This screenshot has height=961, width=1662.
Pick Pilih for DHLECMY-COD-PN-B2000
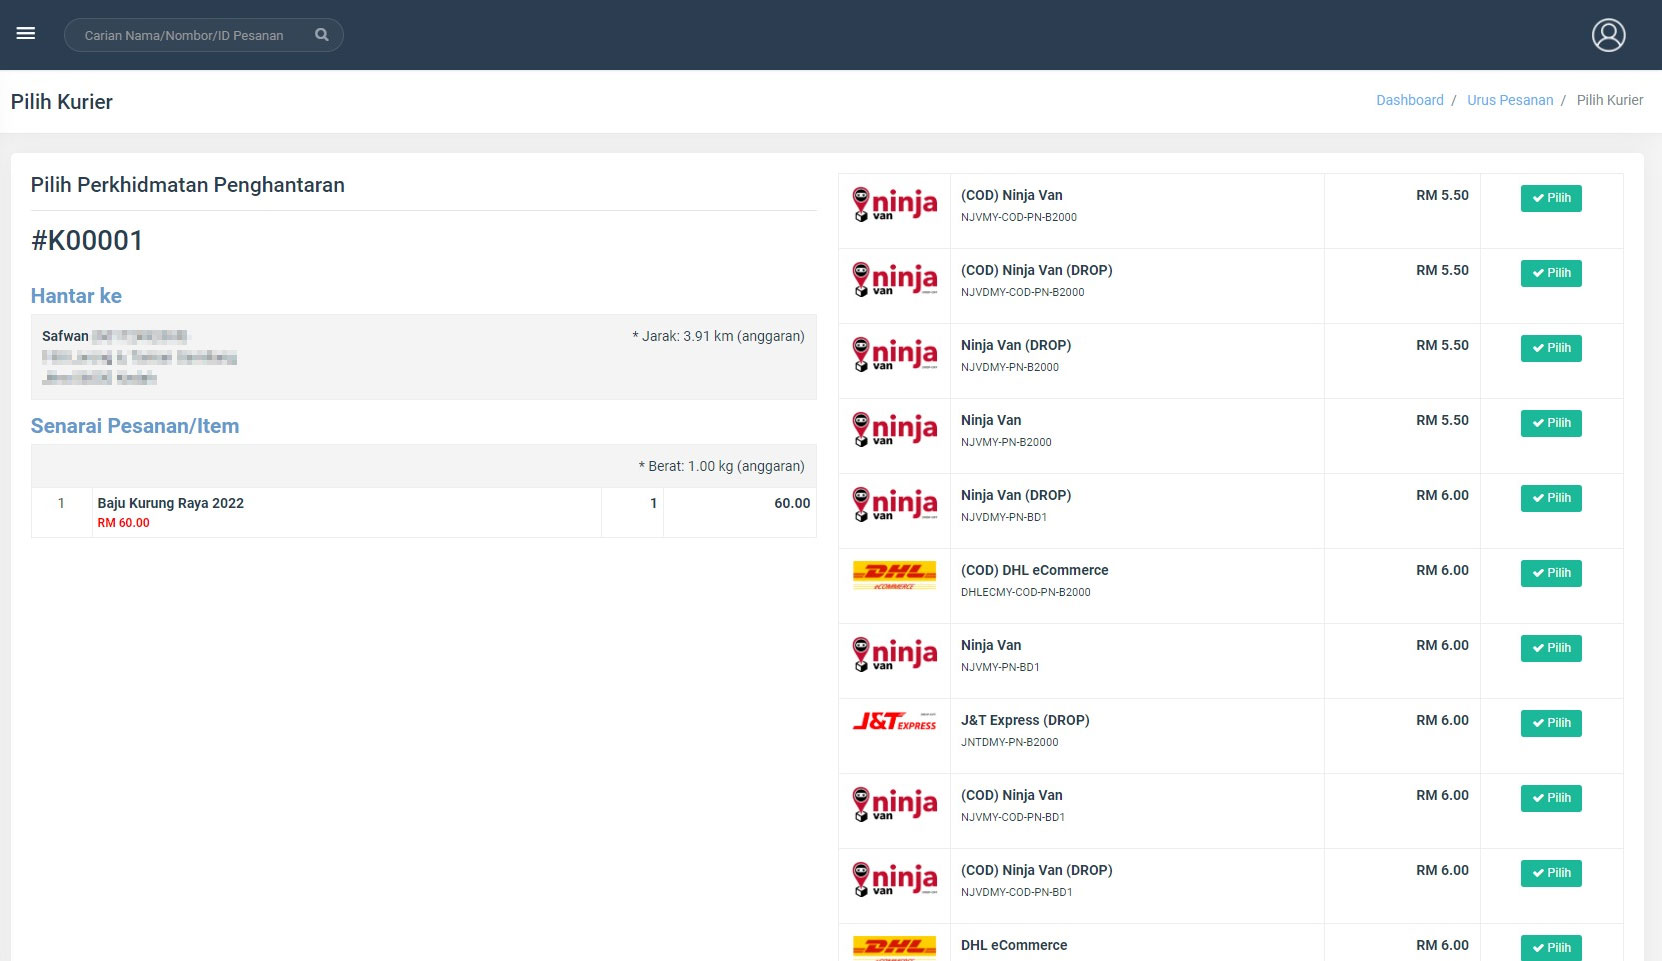point(1551,573)
